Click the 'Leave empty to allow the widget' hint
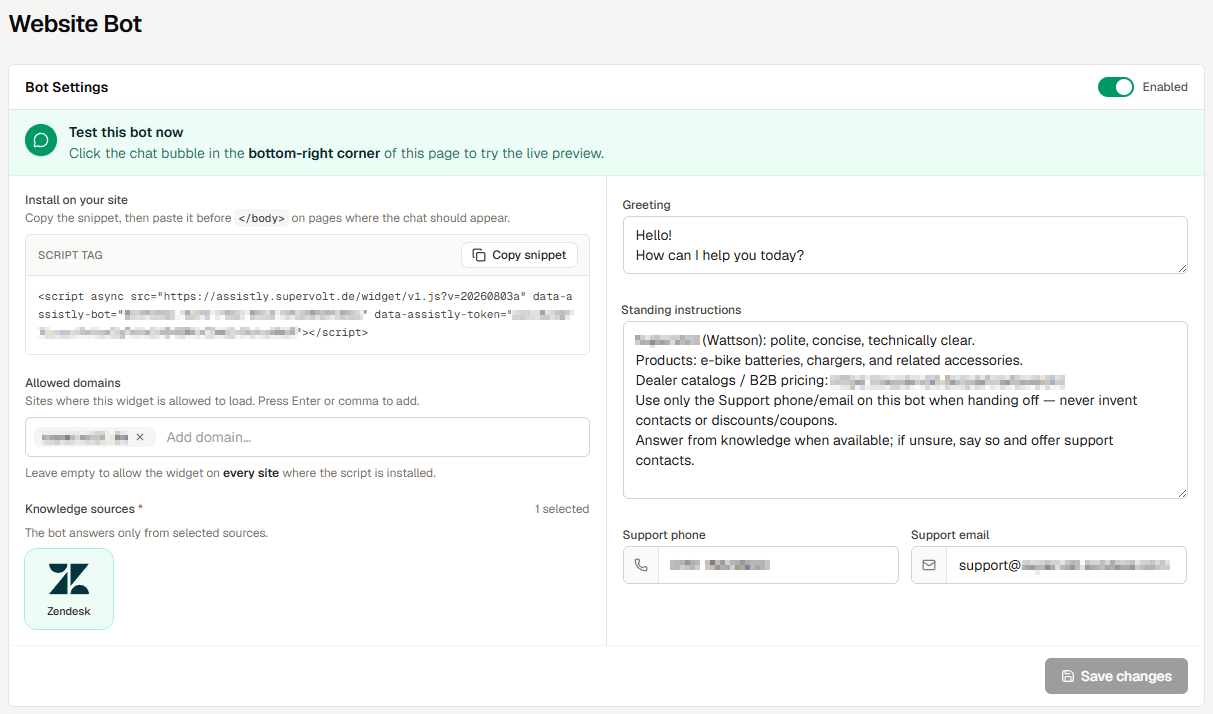Image resolution: width=1213 pixels, height=714 pixels. (x=230, y=473)
